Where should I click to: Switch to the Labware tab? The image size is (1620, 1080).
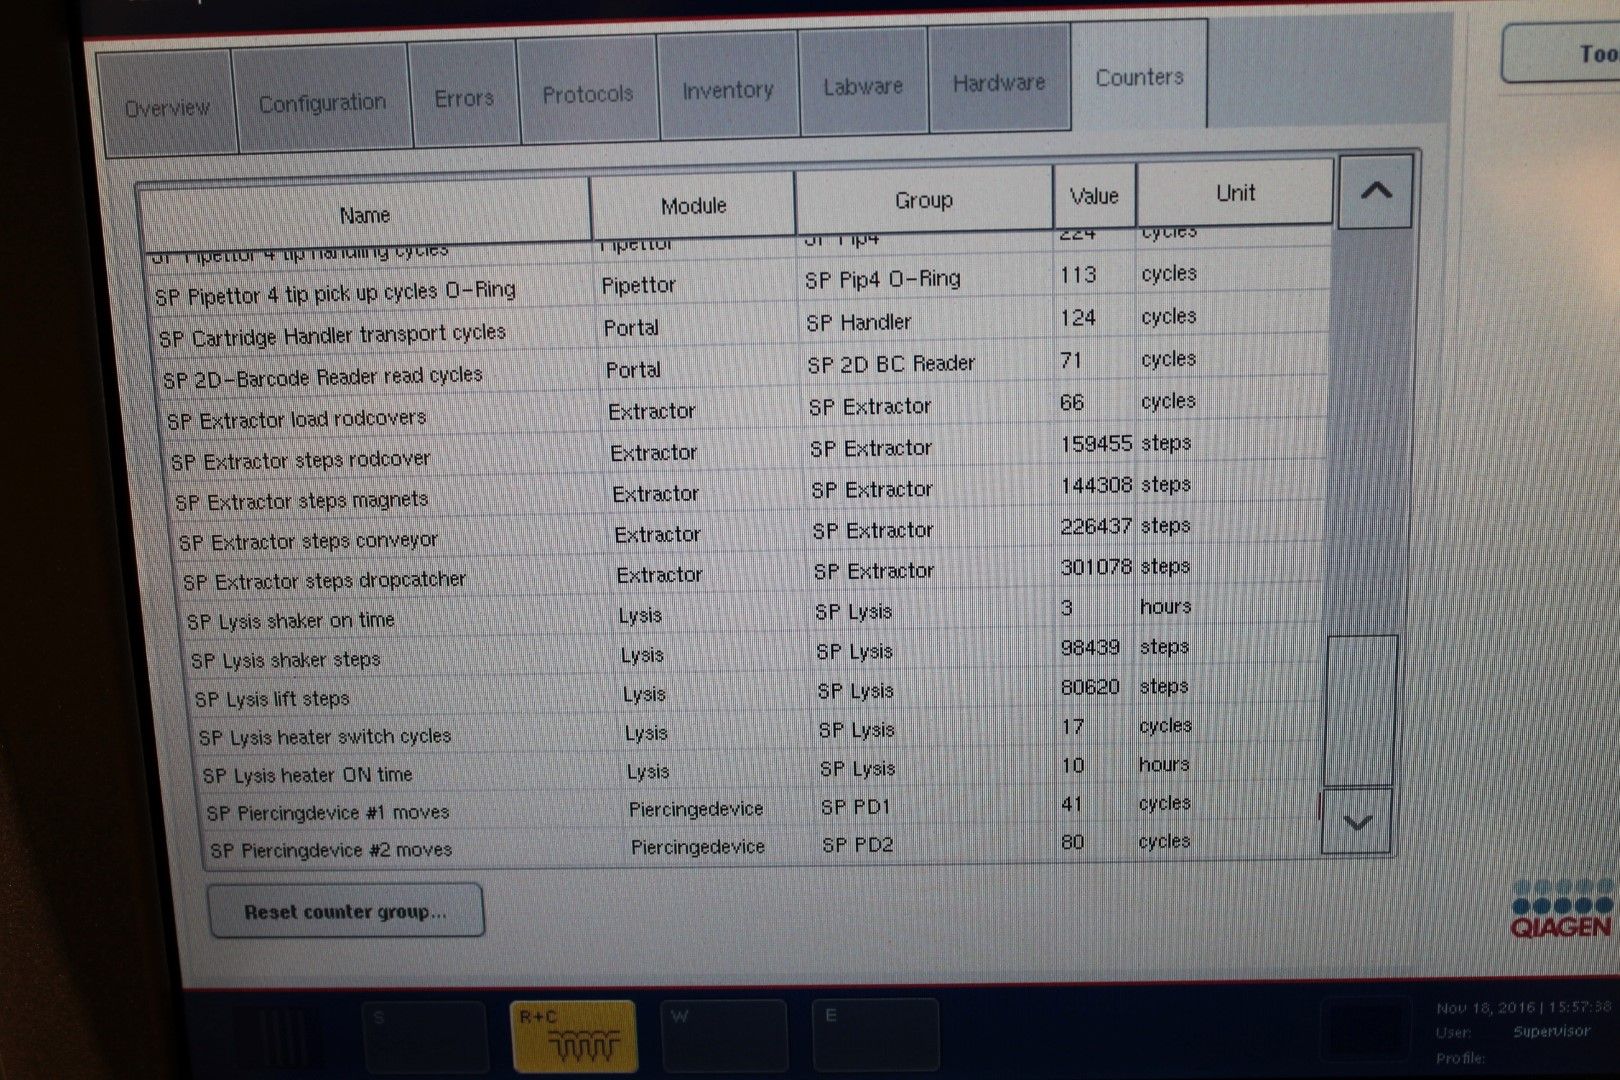864,84
